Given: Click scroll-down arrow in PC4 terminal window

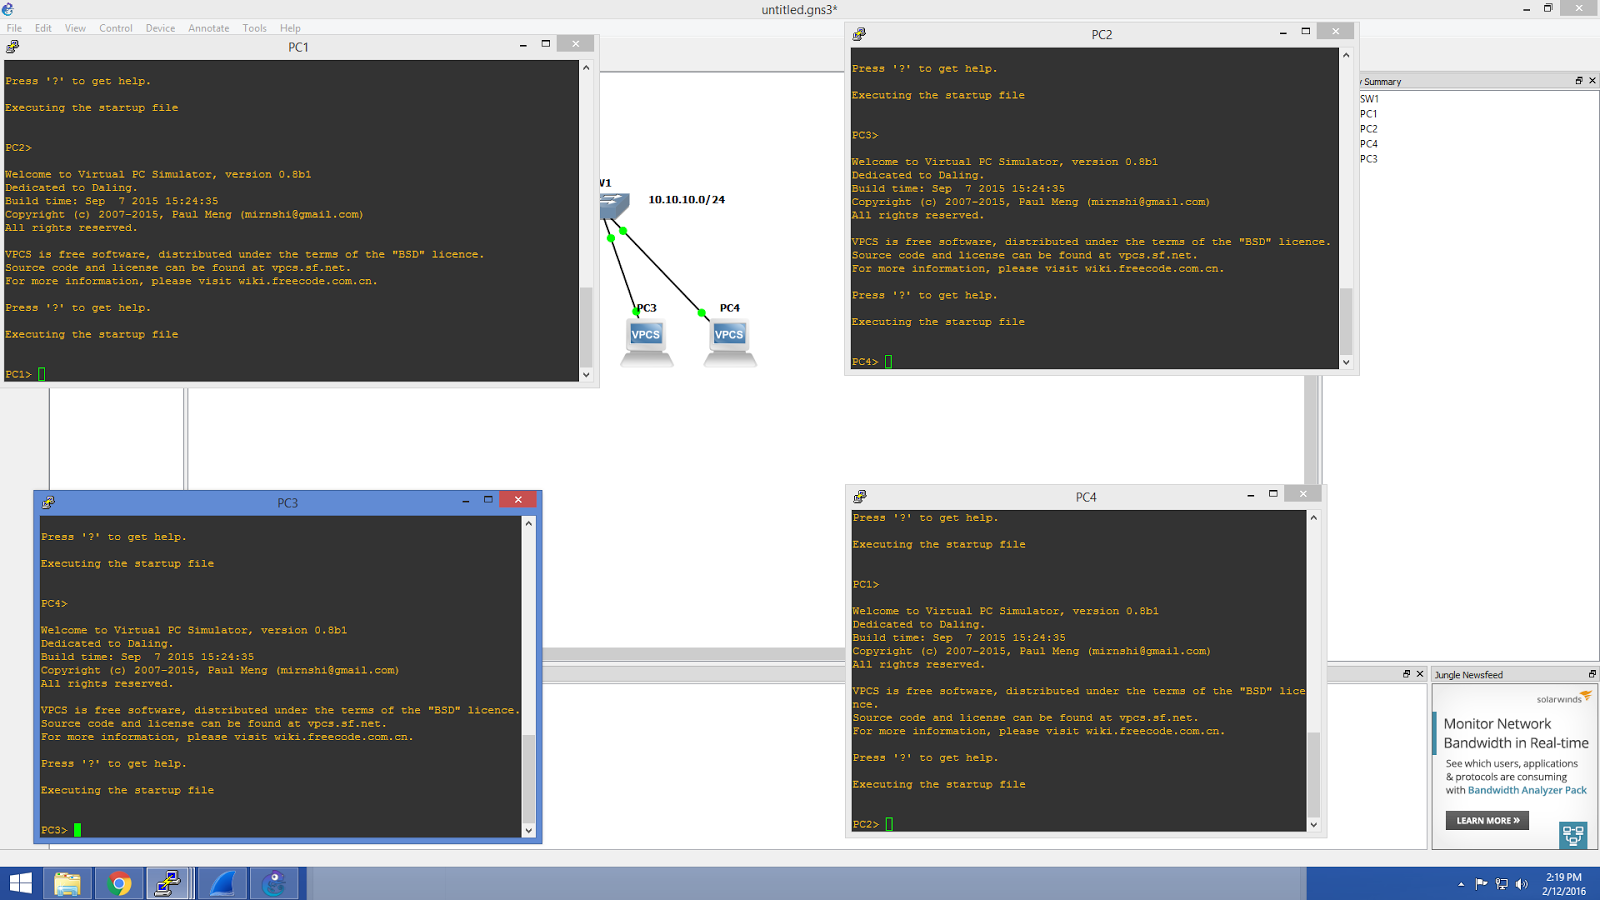Looking at the screenshot, I should coord(1314,825).
